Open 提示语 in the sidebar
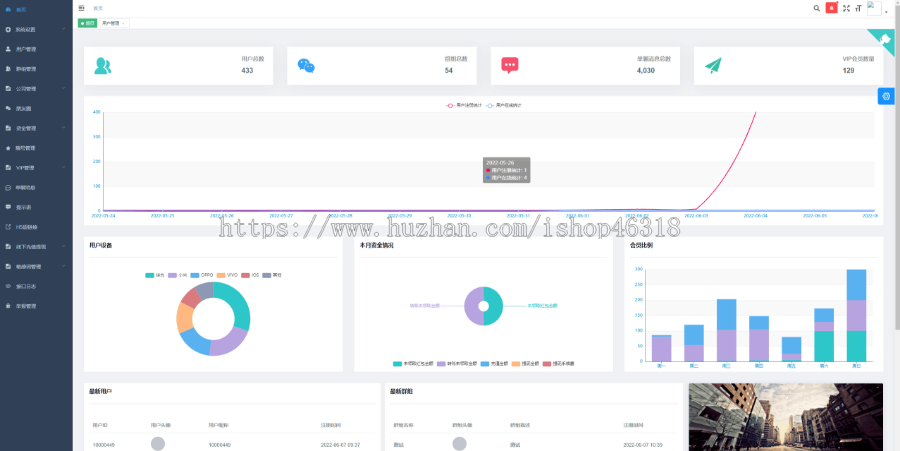 36,207
